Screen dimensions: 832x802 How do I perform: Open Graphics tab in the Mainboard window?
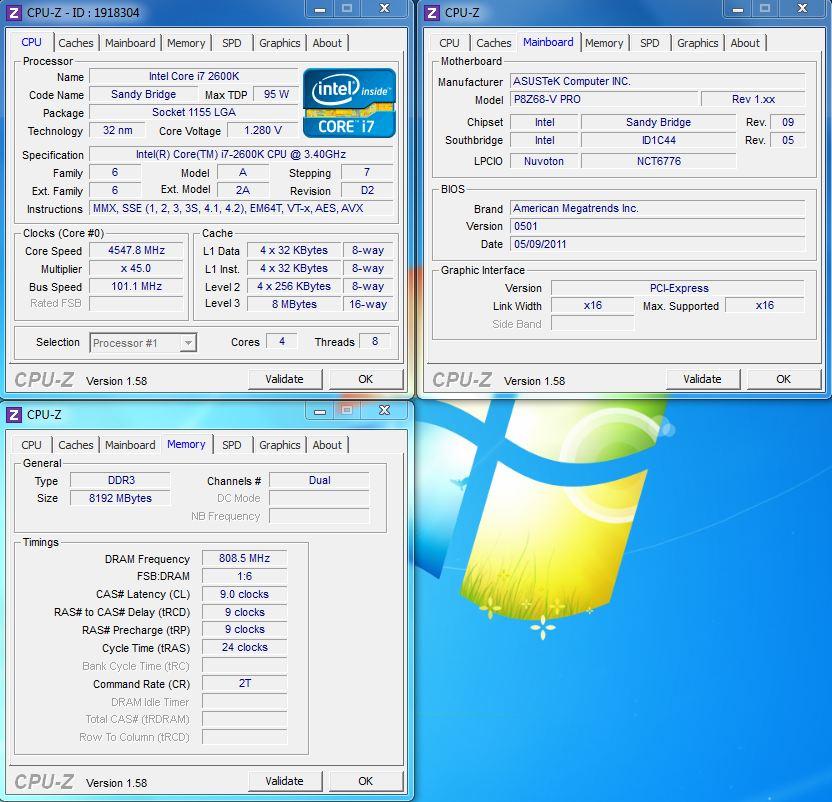point(697,43)
